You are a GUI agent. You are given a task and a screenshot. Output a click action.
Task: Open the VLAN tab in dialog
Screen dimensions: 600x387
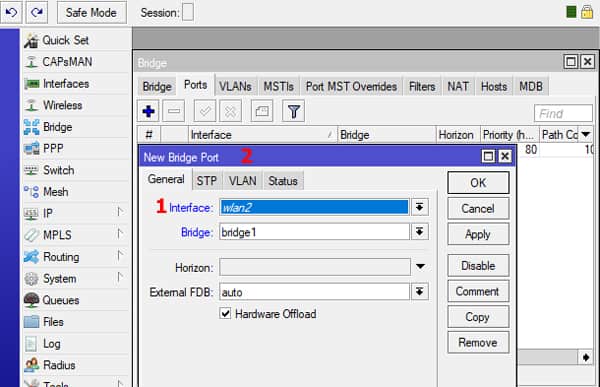tap(243, 181)
